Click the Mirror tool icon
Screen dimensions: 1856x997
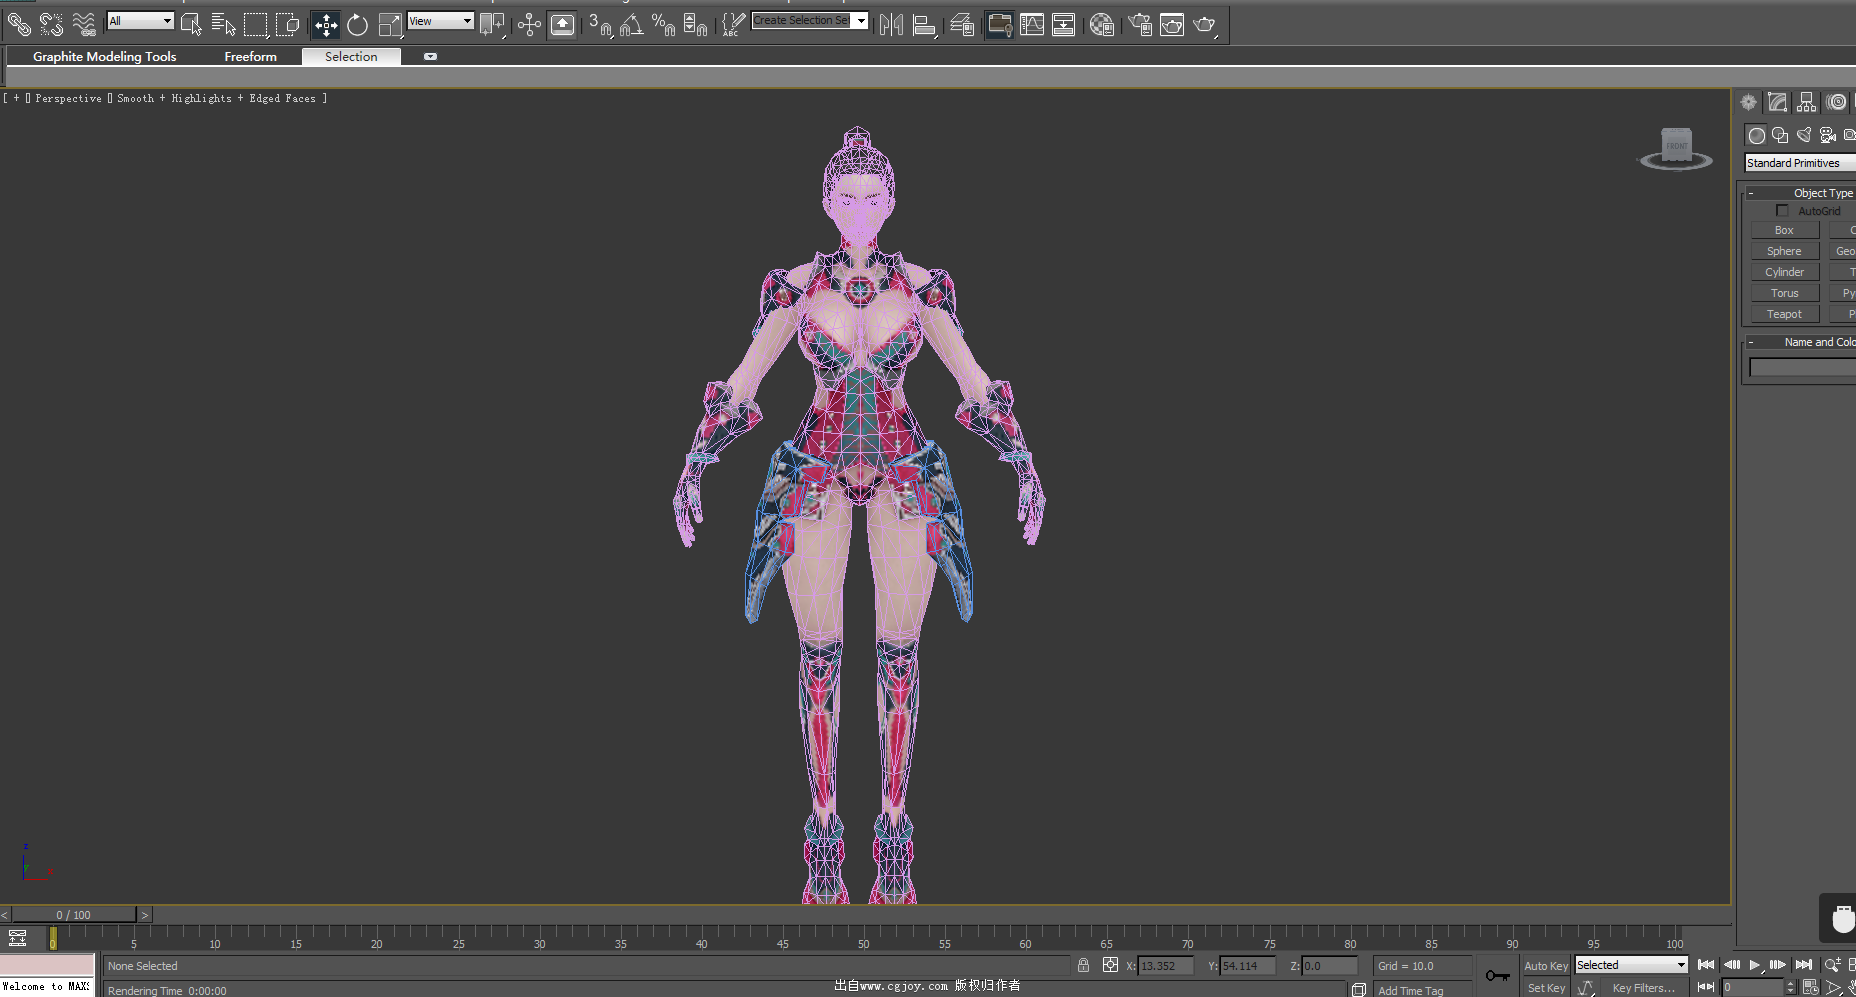[x=891, y=25]
